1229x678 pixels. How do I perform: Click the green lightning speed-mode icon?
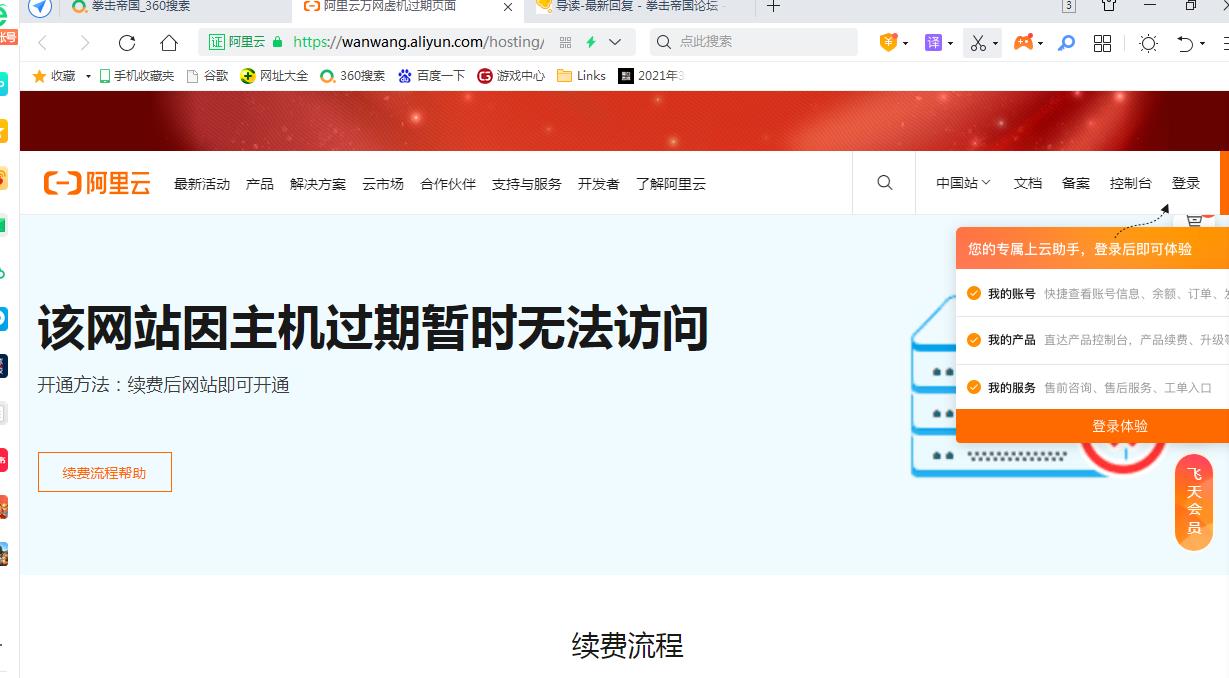(591, 42)
